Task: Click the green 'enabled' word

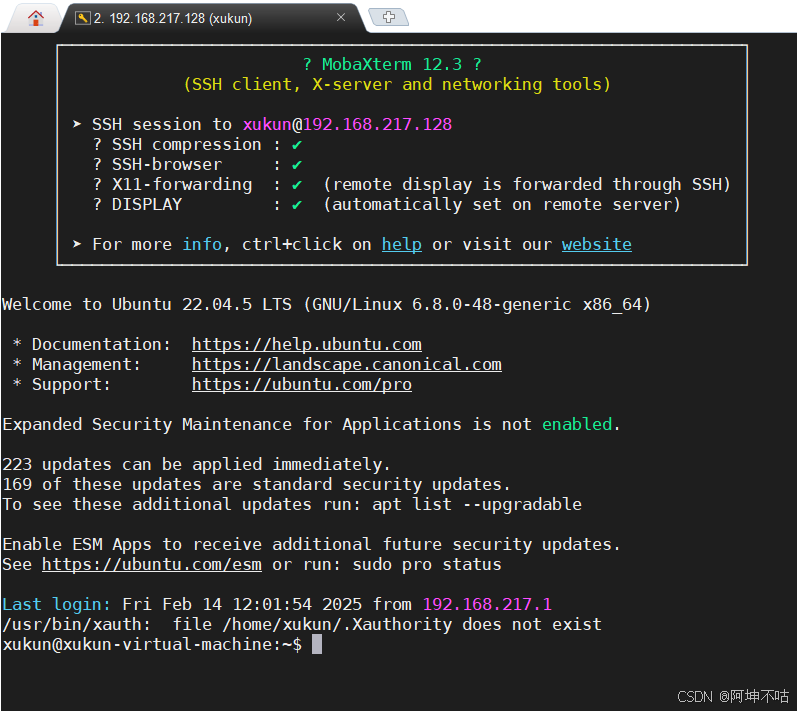Action: tap(577, 424)
